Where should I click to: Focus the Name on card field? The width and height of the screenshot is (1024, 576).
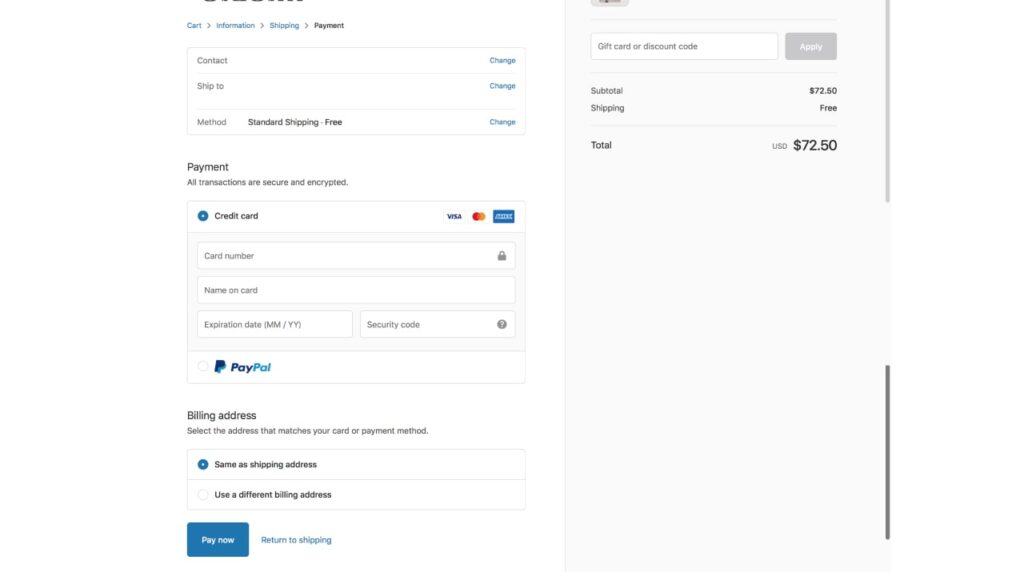pyautogui.click(x=356, y=290)
